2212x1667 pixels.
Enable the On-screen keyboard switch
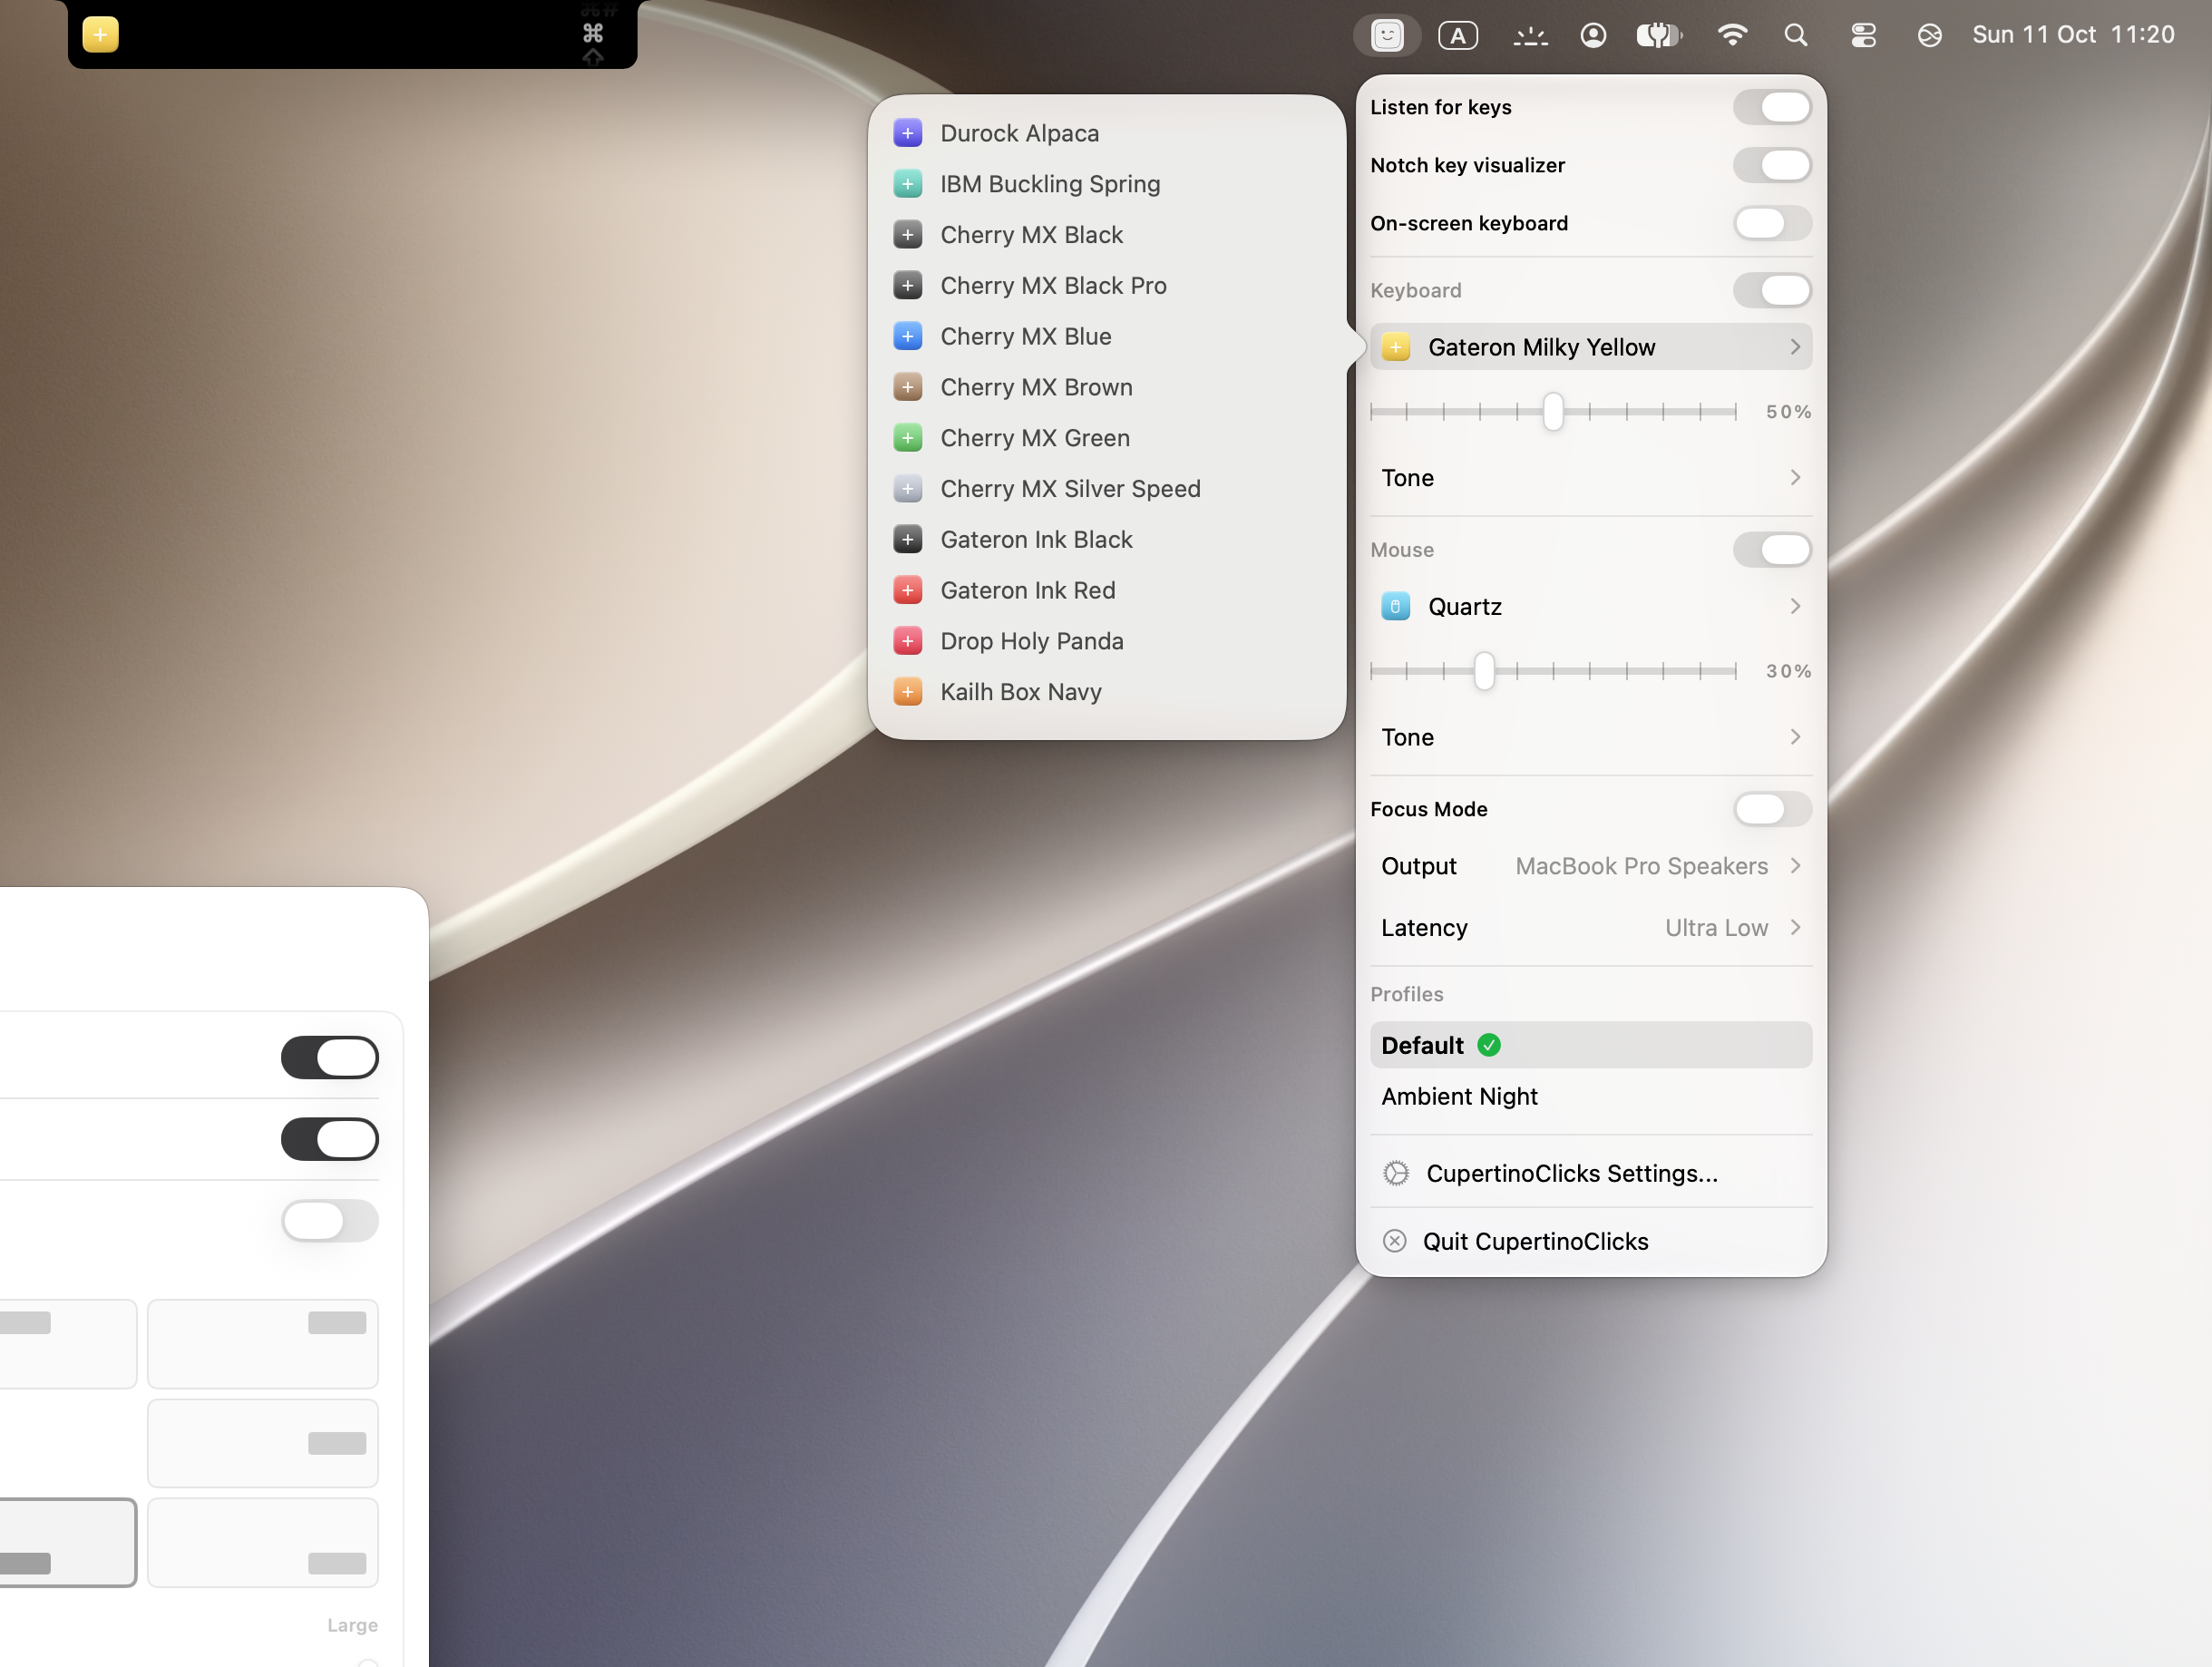click(x=1772, y=224)
